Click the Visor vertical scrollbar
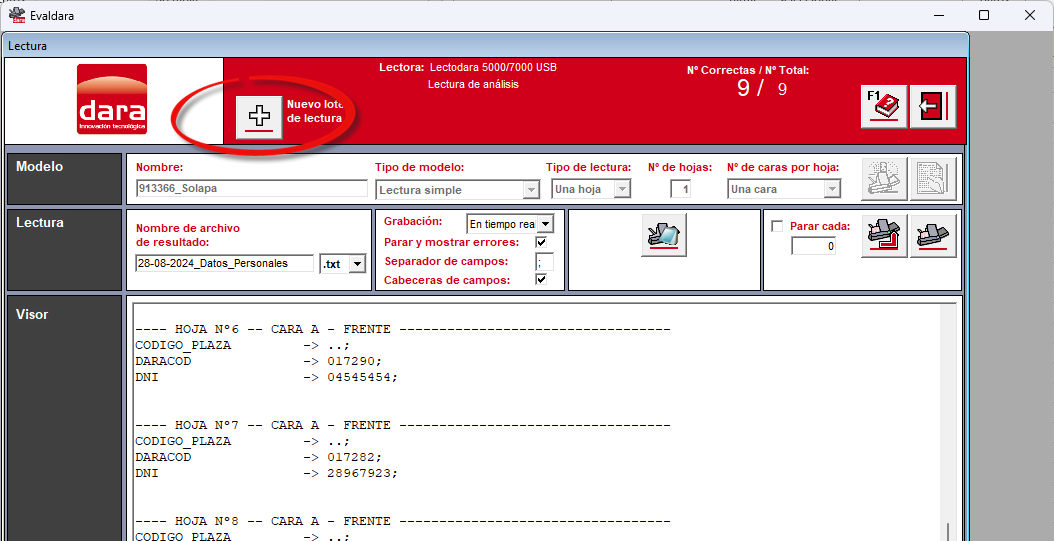 point(948,422)
